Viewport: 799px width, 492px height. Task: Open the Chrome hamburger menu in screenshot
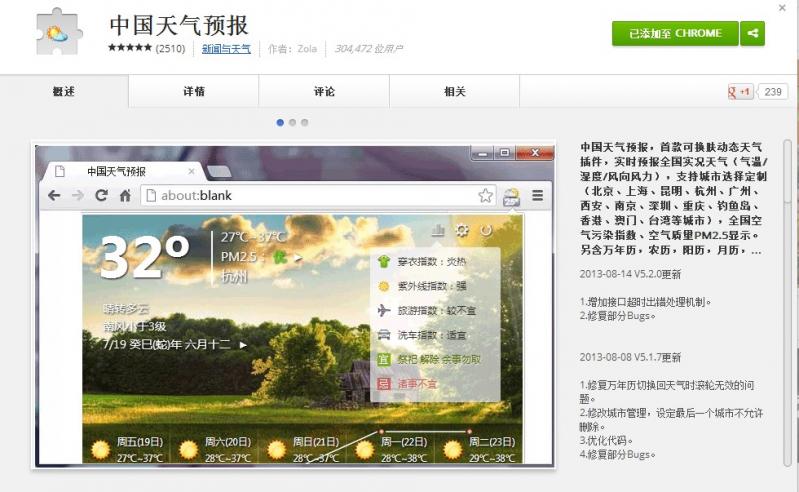pos(537,196)
